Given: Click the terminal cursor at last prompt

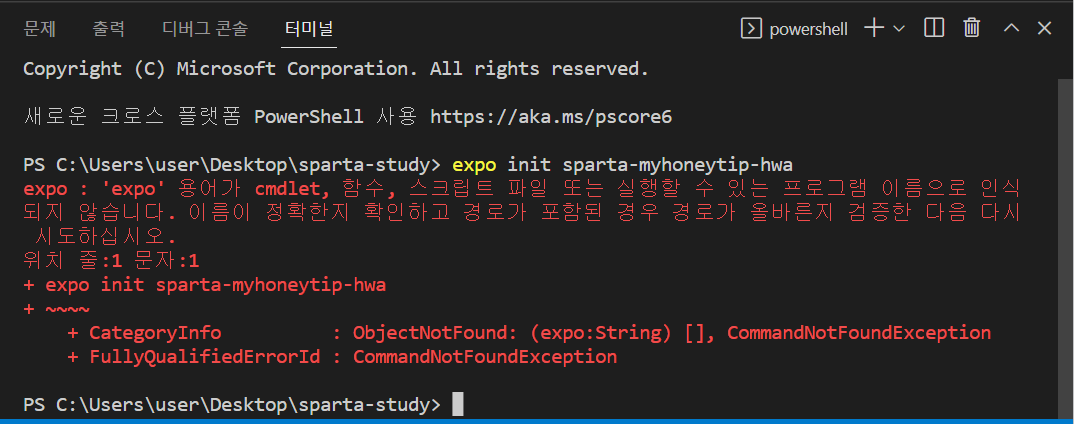Looking at the screenshot, I should (x=458, y=405).
